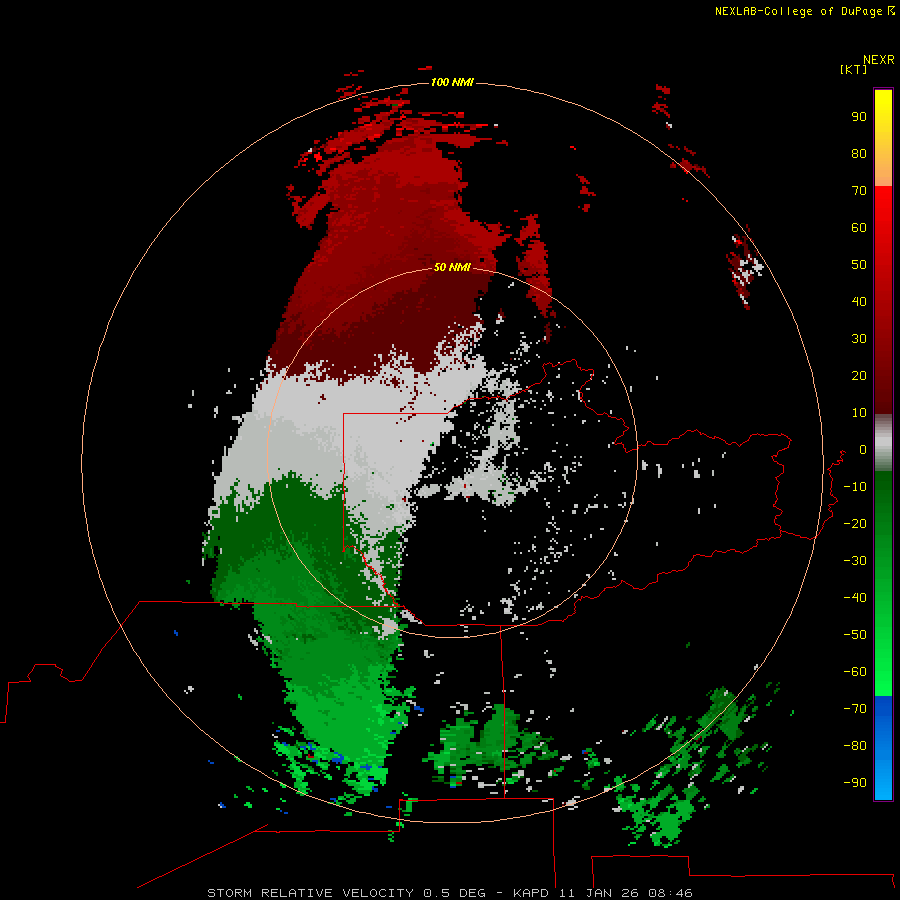Click the 50 NMI range ring label
Image resolution: width=900 pixels, height=900 pixels.
(x=452, y=267)
